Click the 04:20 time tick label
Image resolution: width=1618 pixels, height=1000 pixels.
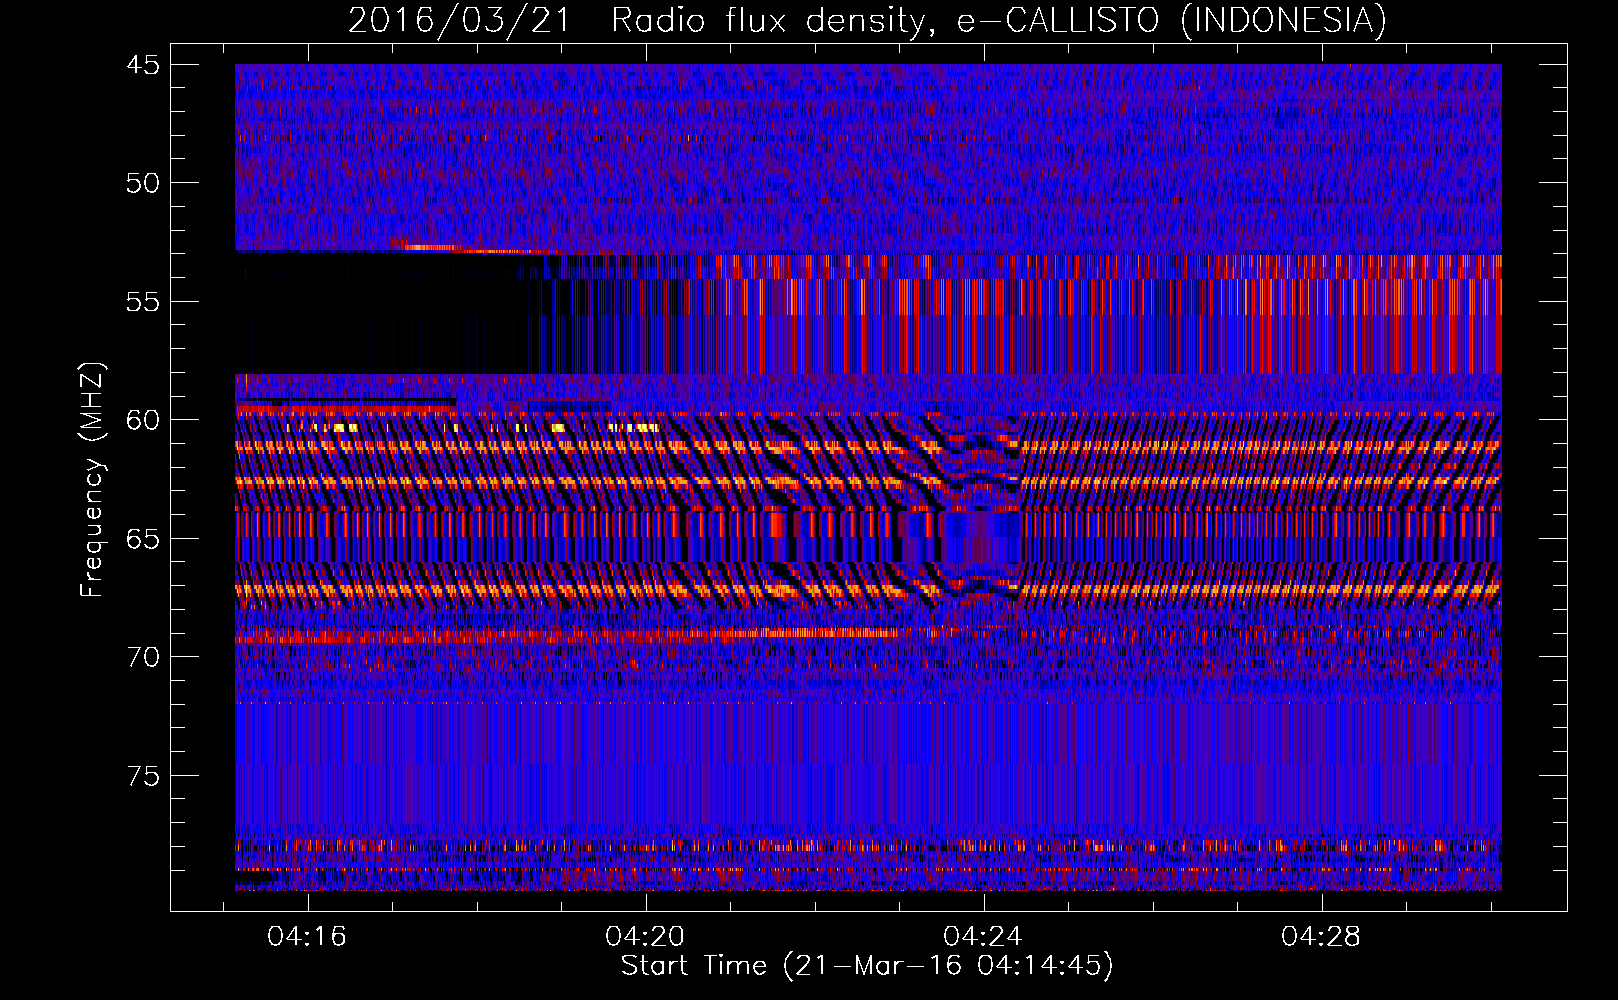pos(645,936)
